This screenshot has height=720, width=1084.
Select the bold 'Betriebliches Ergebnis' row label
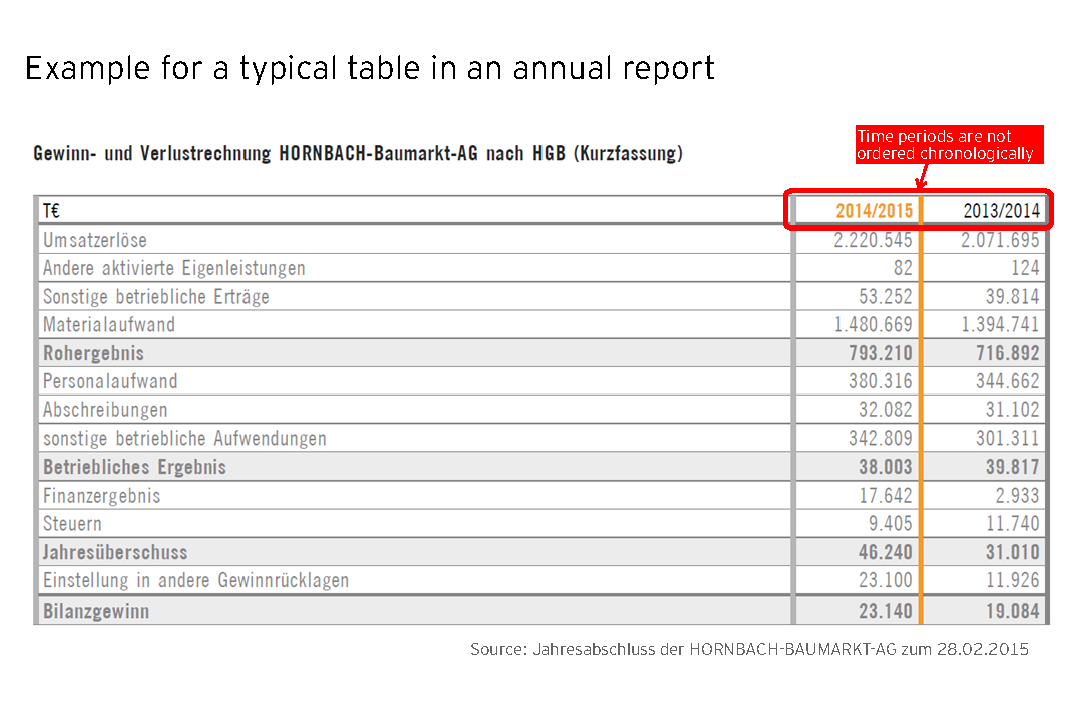[134, 468]
